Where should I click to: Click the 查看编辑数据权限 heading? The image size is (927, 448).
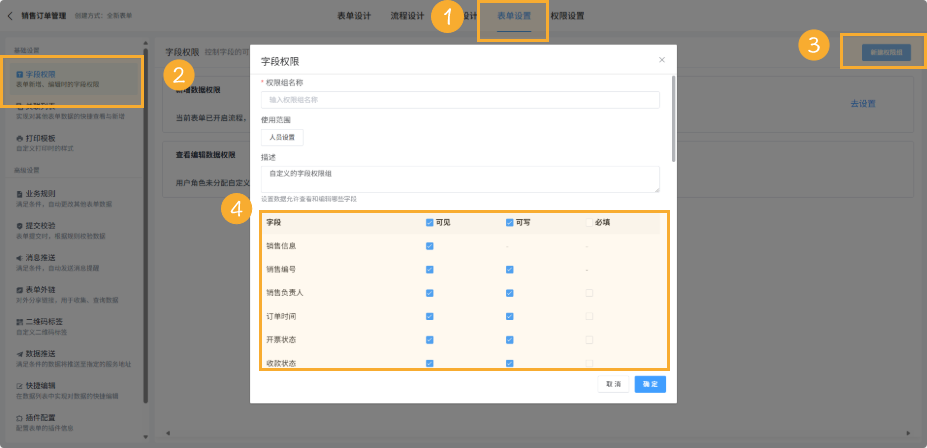(x=206, y=155)
